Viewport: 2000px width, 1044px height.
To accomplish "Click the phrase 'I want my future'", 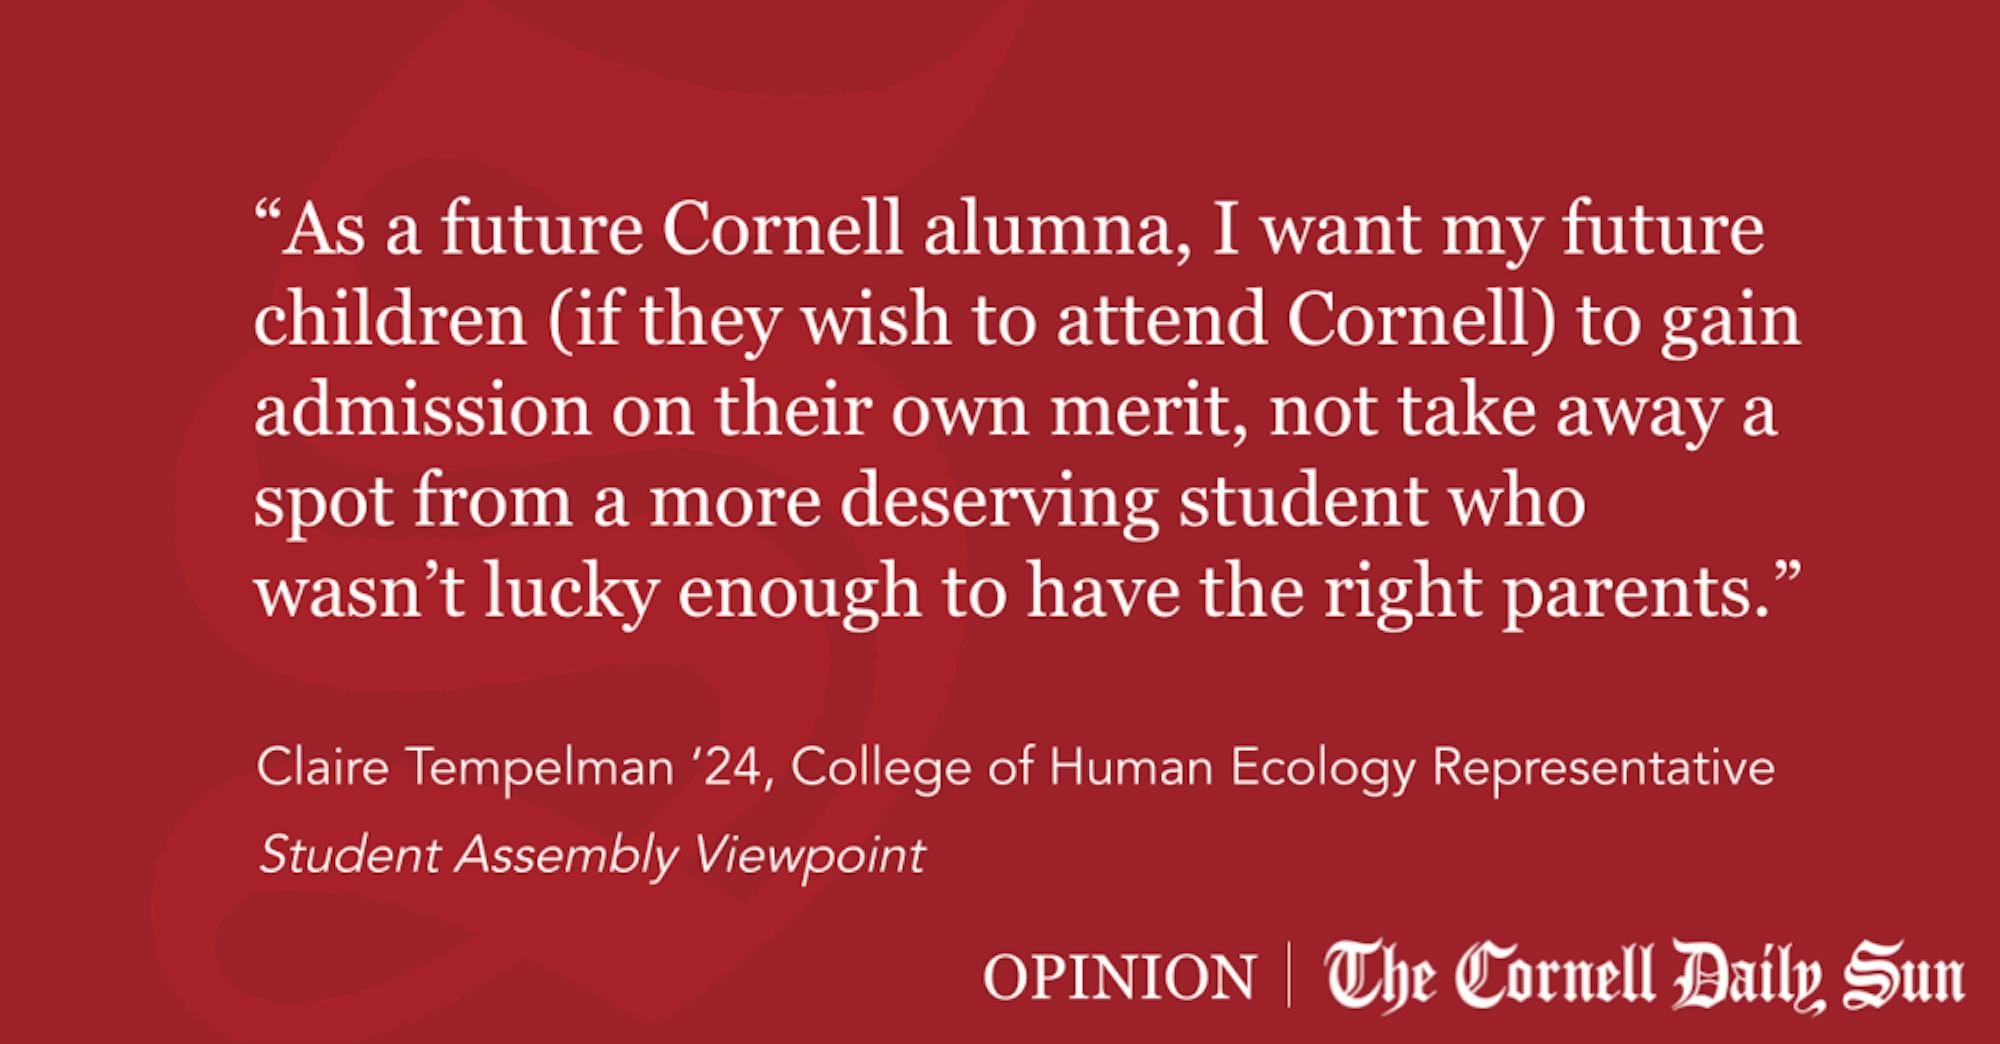I will 1487,230.
